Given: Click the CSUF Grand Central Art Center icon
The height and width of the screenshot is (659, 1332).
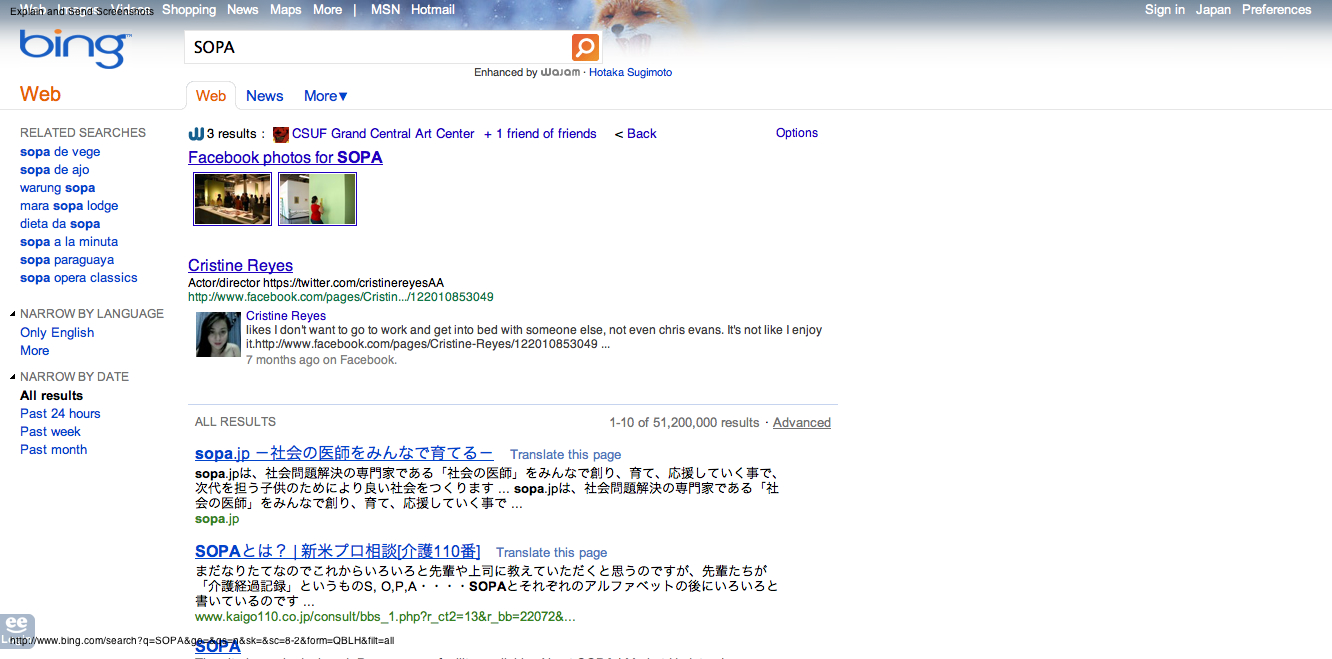Looking at the screenshot, I should click(x=281, y=134).
